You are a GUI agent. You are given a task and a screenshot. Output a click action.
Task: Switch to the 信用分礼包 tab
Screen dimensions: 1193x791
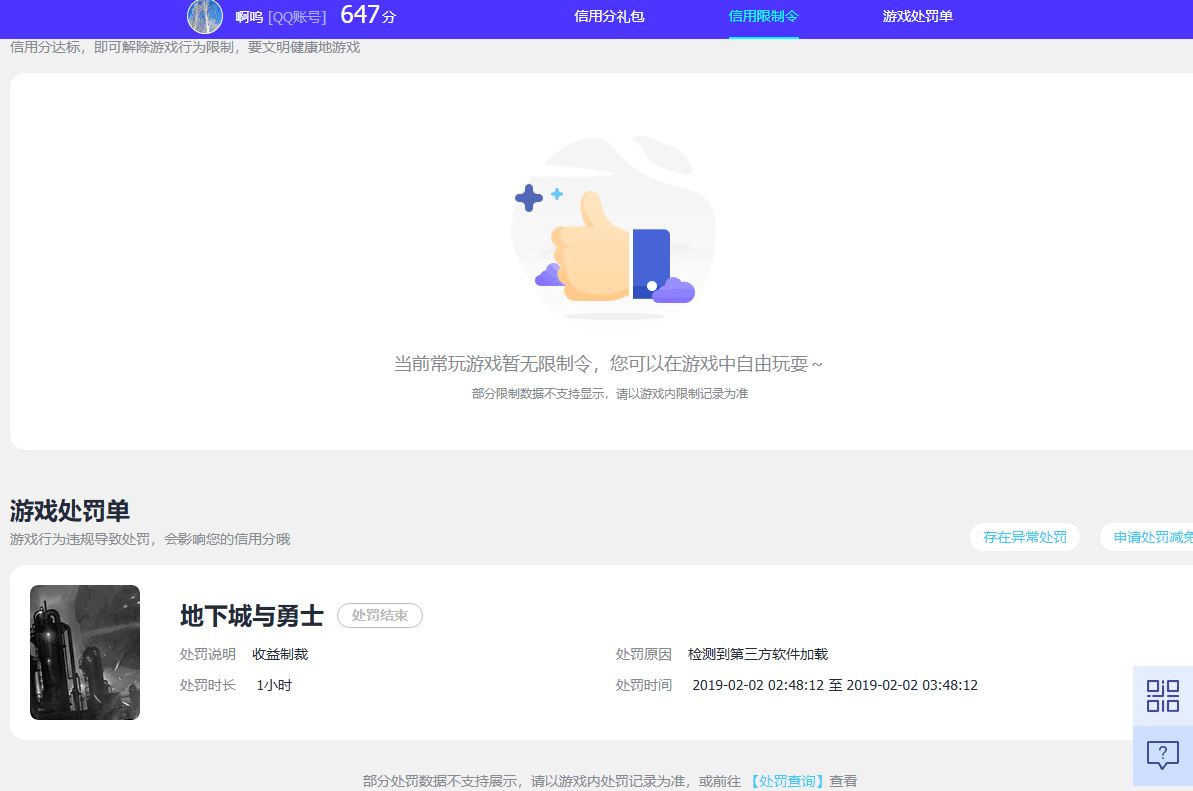click(x=609, y=17)
